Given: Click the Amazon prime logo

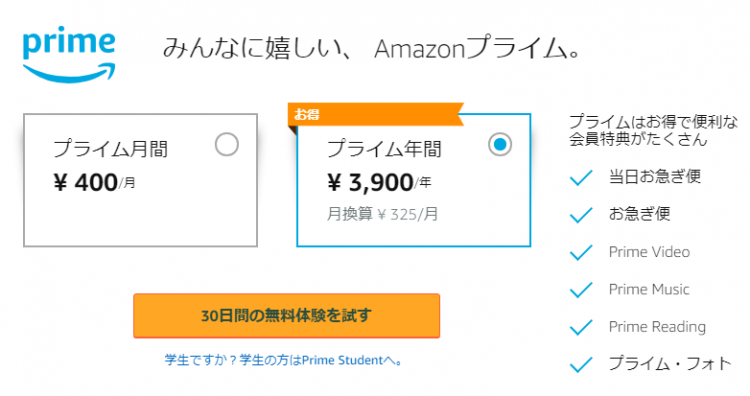Looking at the screenshot, I should [69, 54].
